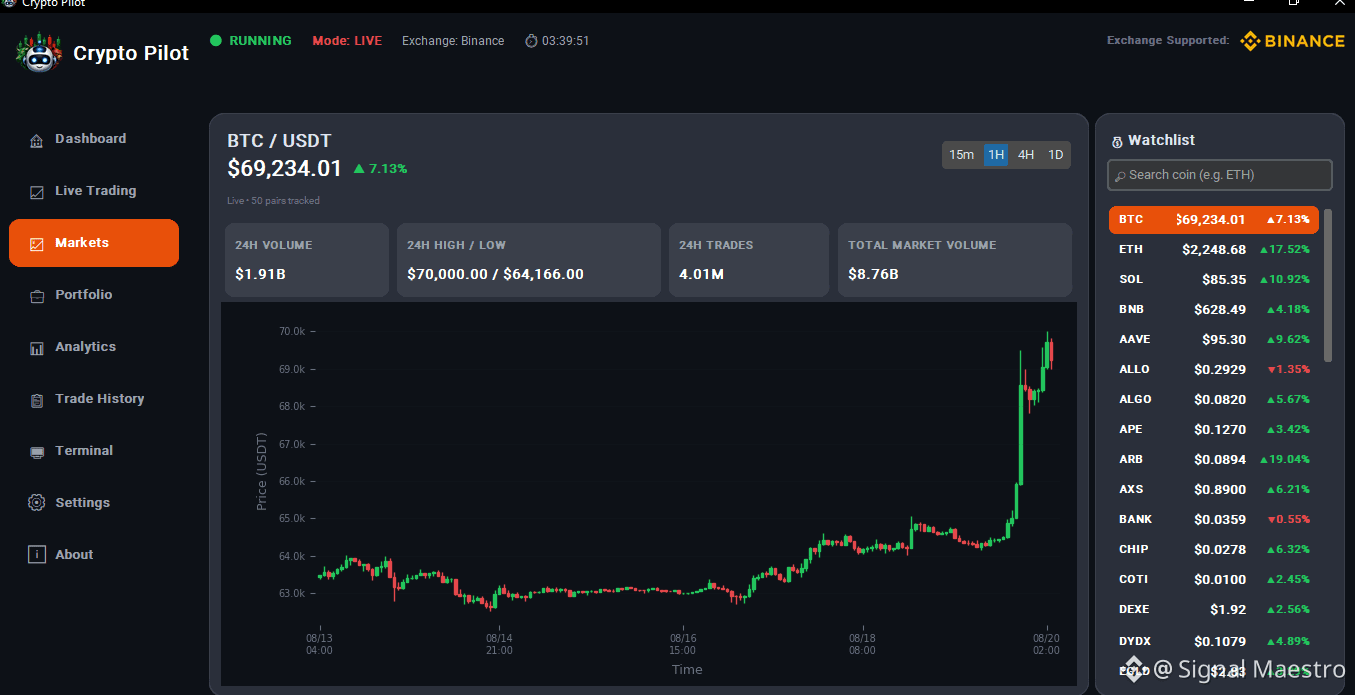Screen dimensions: 1355x695
Task: Open the Terminal page
Action: tap(94, 451)
